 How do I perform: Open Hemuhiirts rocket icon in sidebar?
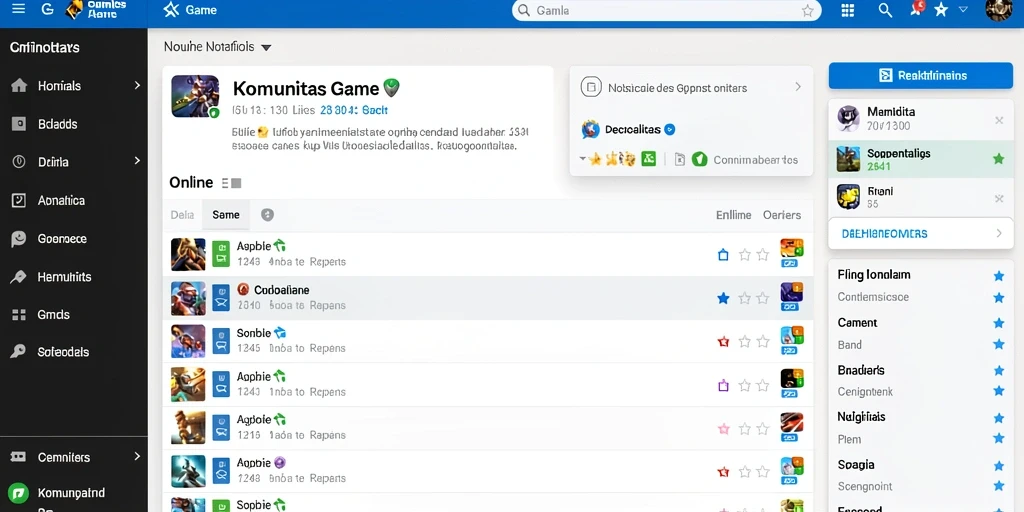[x=19, y=277]
